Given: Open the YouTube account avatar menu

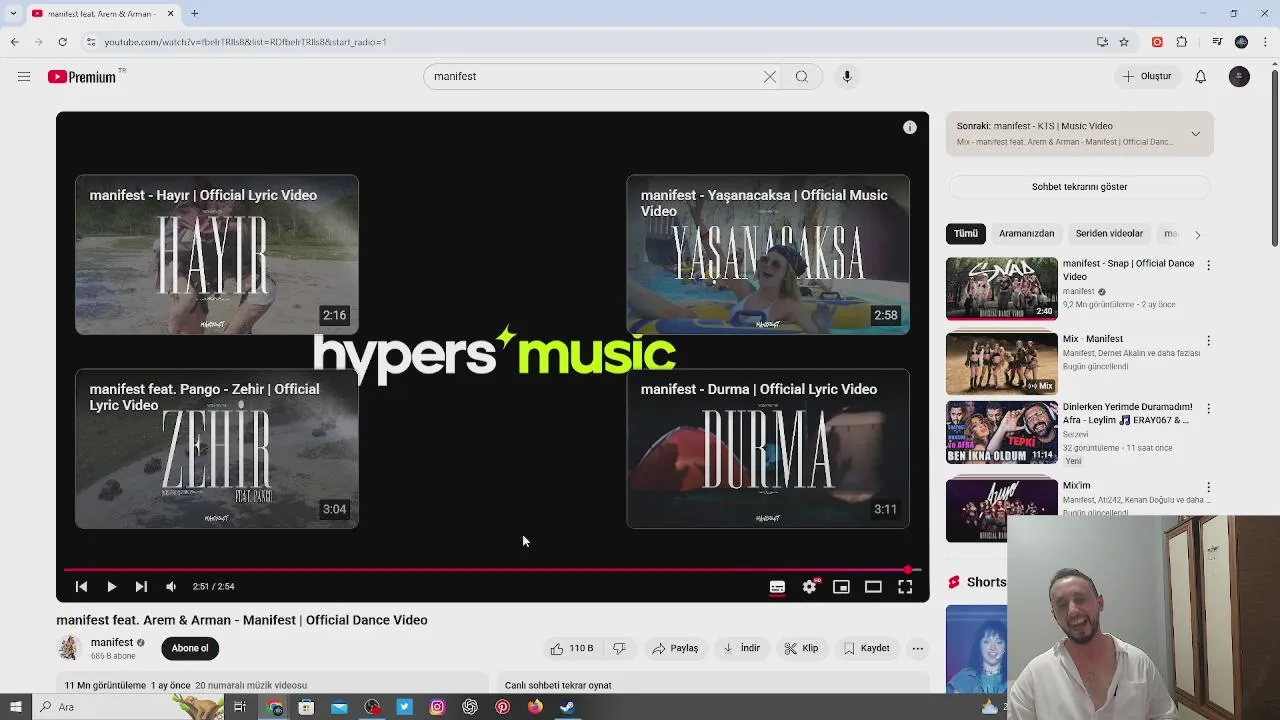Looking at the screenshot, I should point(1239,76).
